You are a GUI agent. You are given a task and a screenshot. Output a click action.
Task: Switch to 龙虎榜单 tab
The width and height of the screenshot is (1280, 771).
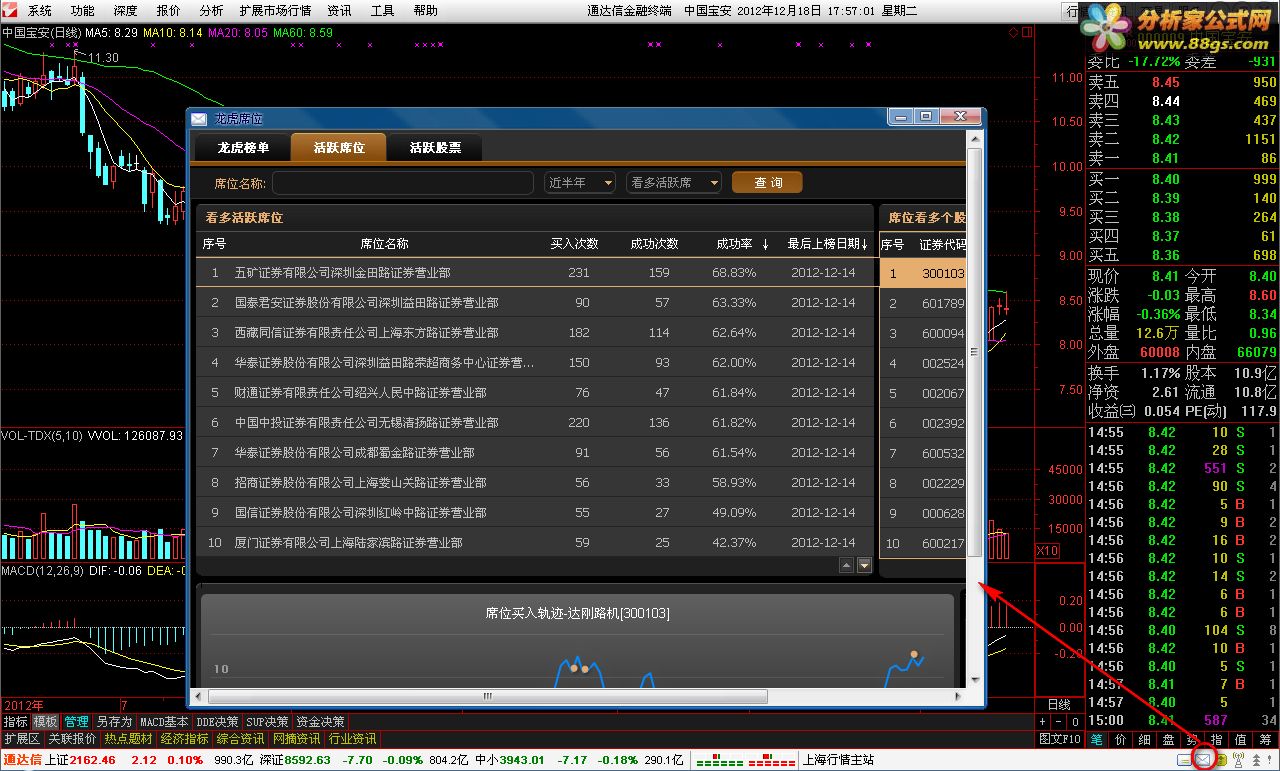[x=243, y=147]
